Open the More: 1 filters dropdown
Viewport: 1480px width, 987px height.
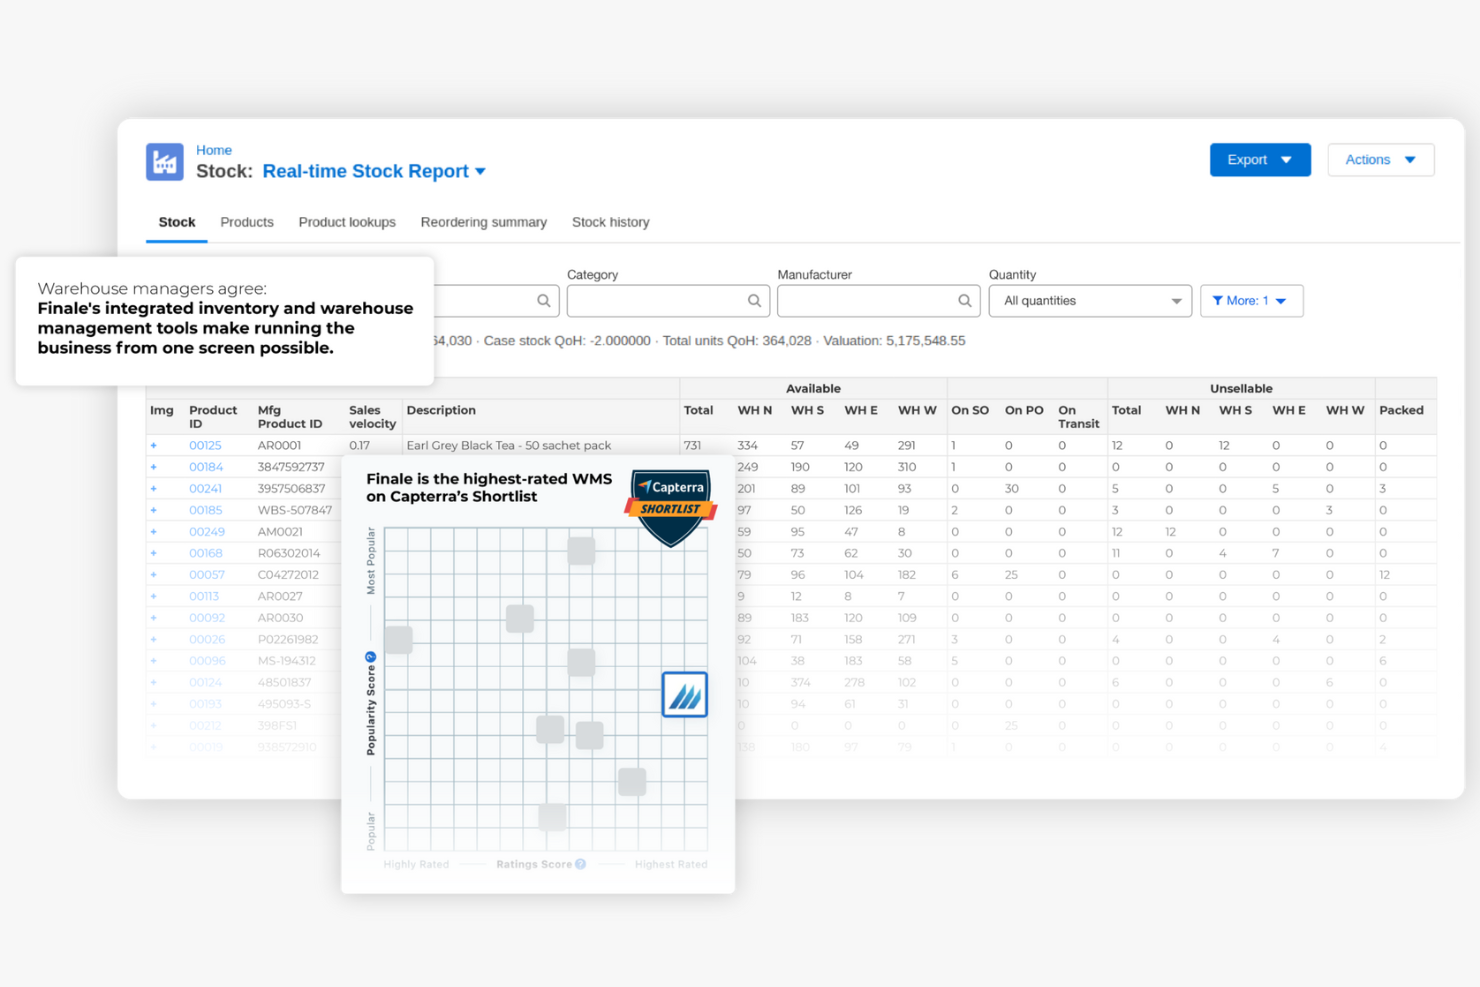pyautogui.click(x=1251, y=301)
